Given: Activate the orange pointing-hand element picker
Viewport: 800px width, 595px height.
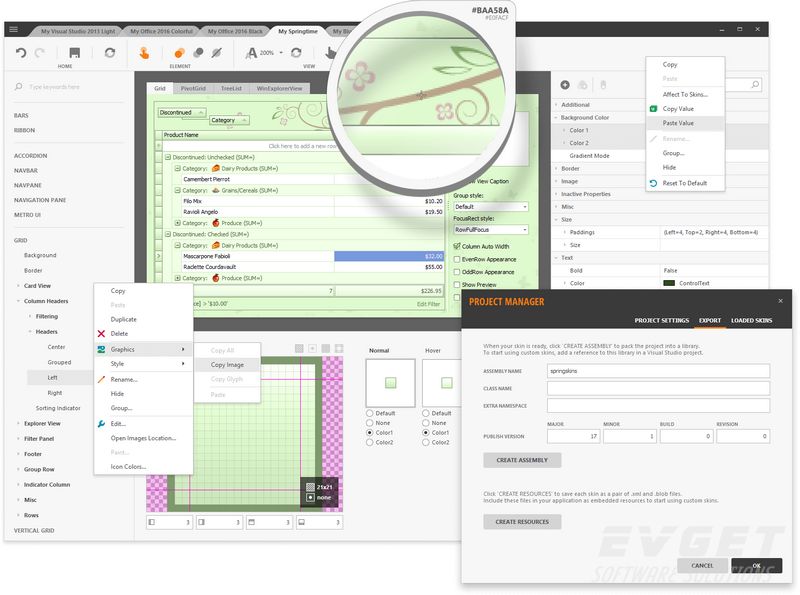Looking at the screenshot, I should (x=144, y=53).
